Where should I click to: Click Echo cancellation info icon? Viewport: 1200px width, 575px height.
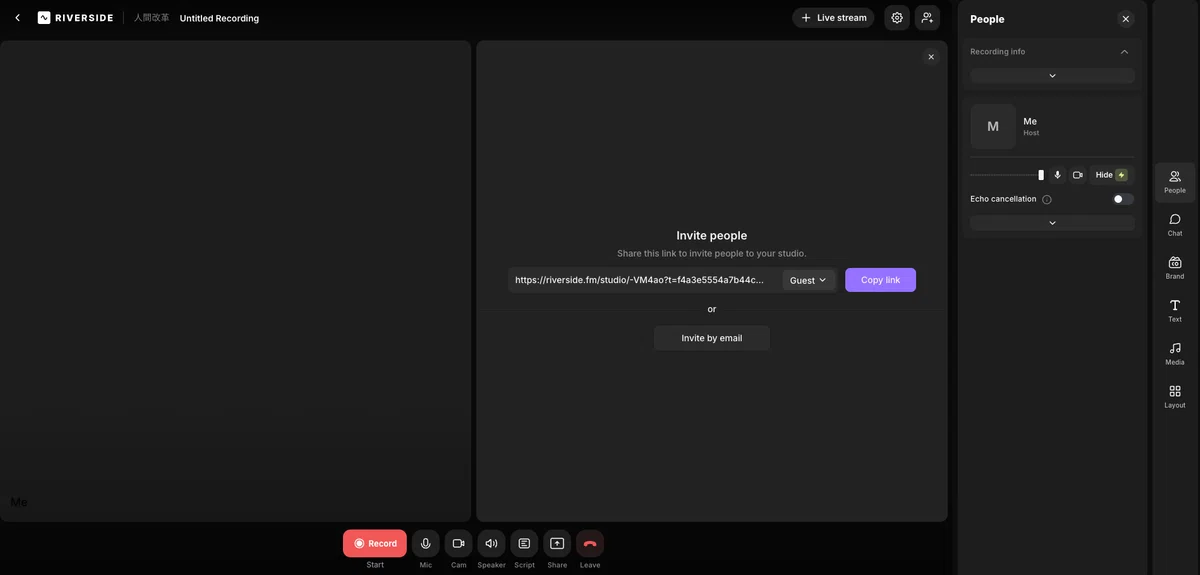(x=1047, y=199)
